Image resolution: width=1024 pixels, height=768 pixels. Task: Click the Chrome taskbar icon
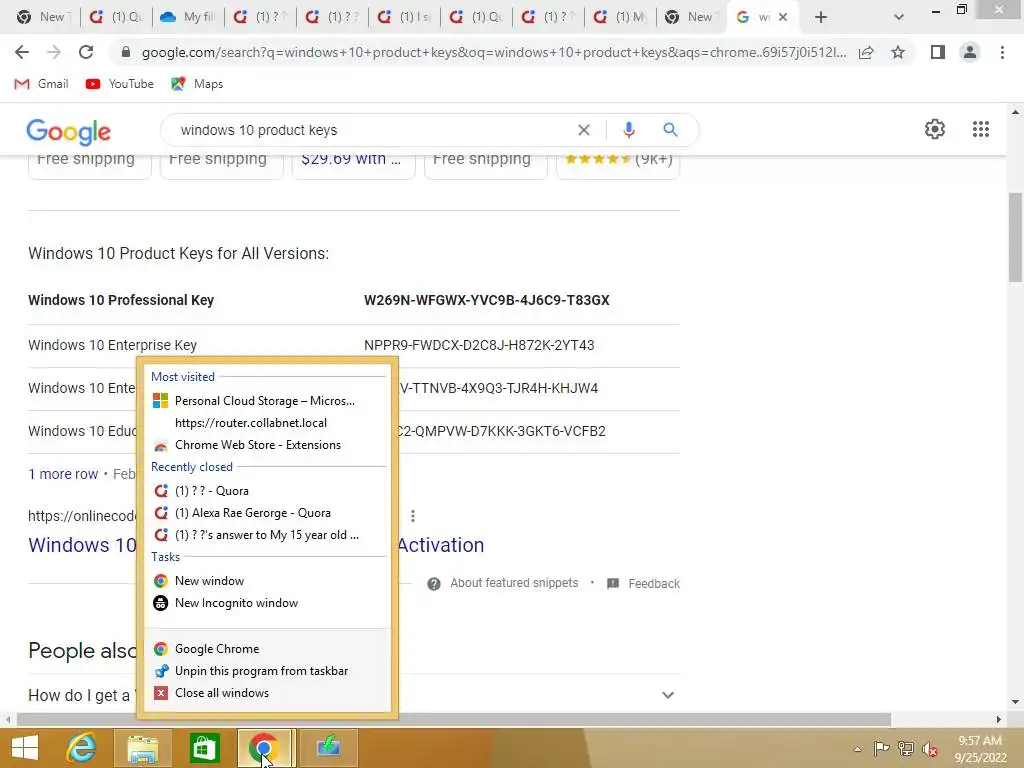265,748
